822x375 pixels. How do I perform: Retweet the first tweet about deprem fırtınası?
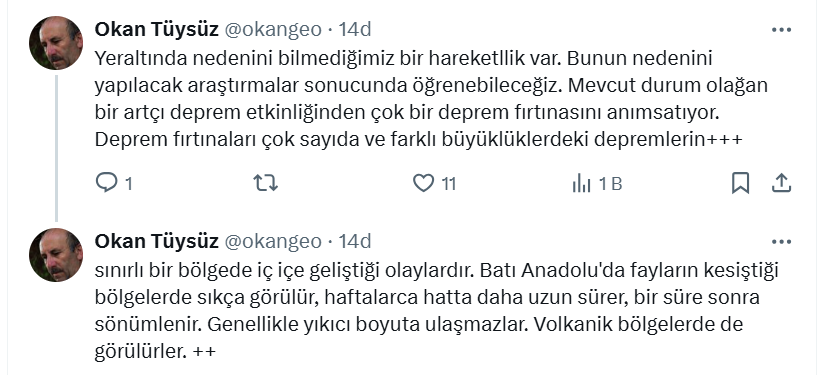266,183
